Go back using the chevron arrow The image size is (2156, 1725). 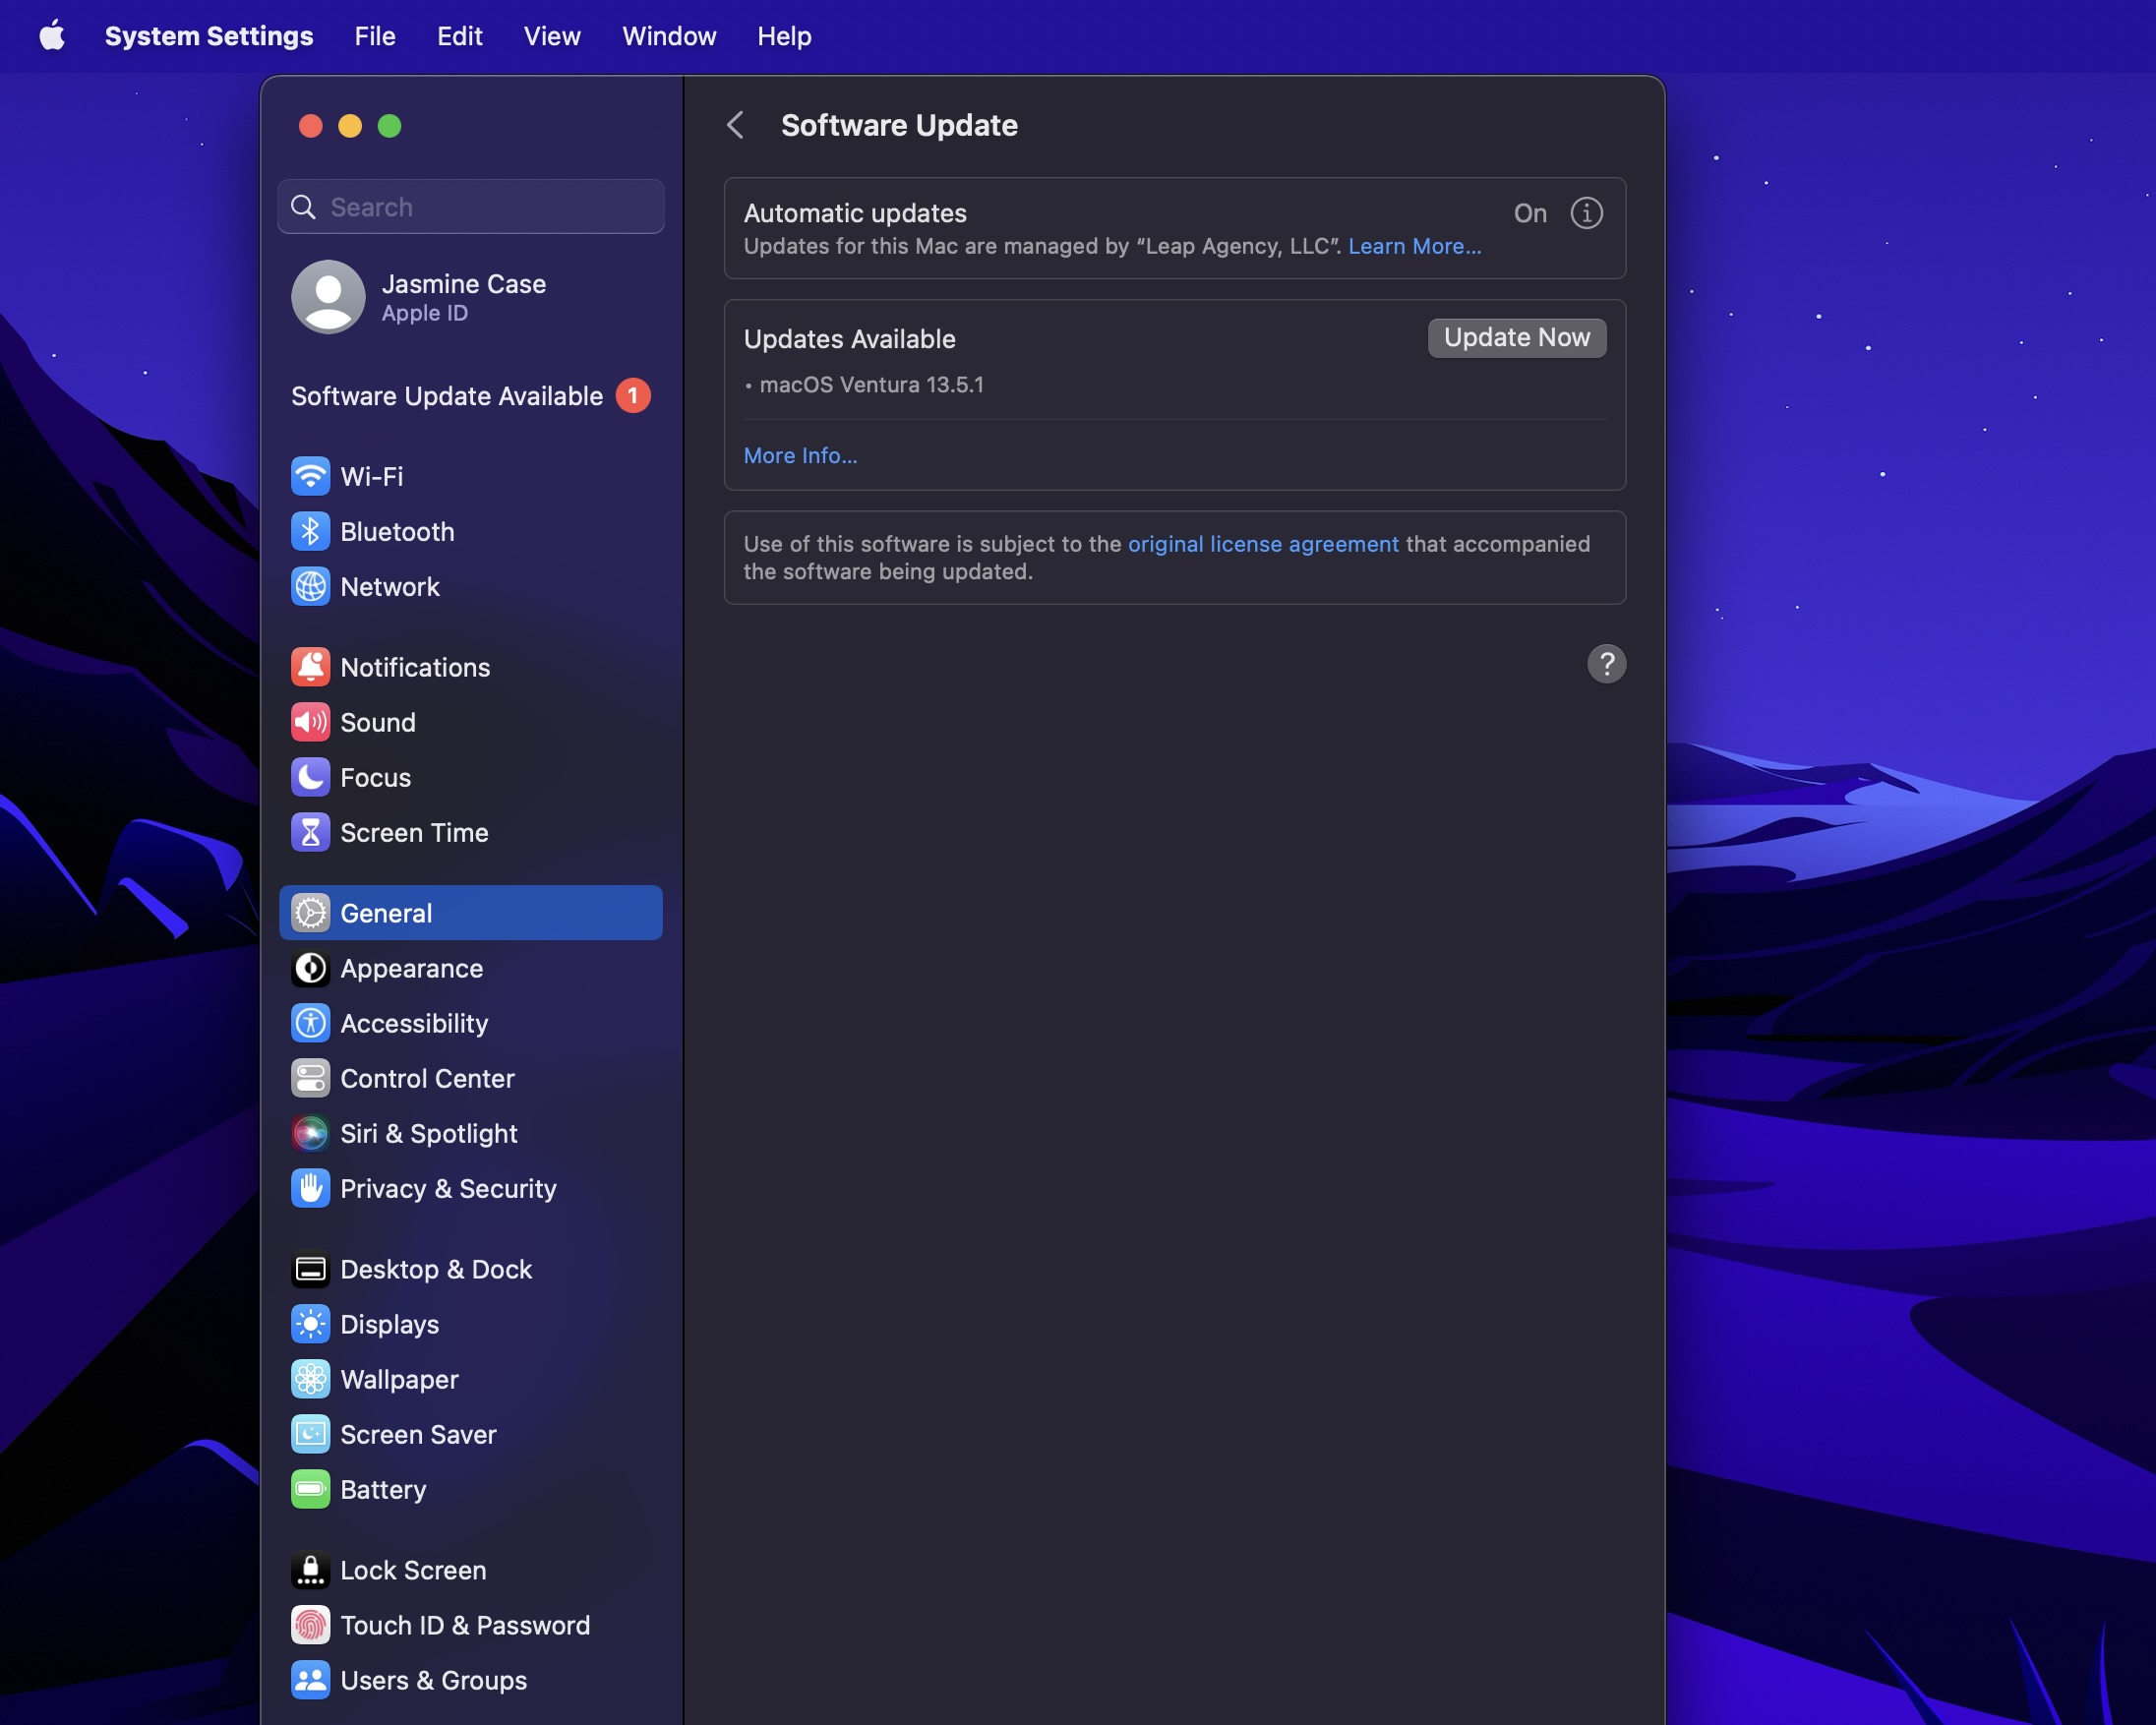[736, 125]
